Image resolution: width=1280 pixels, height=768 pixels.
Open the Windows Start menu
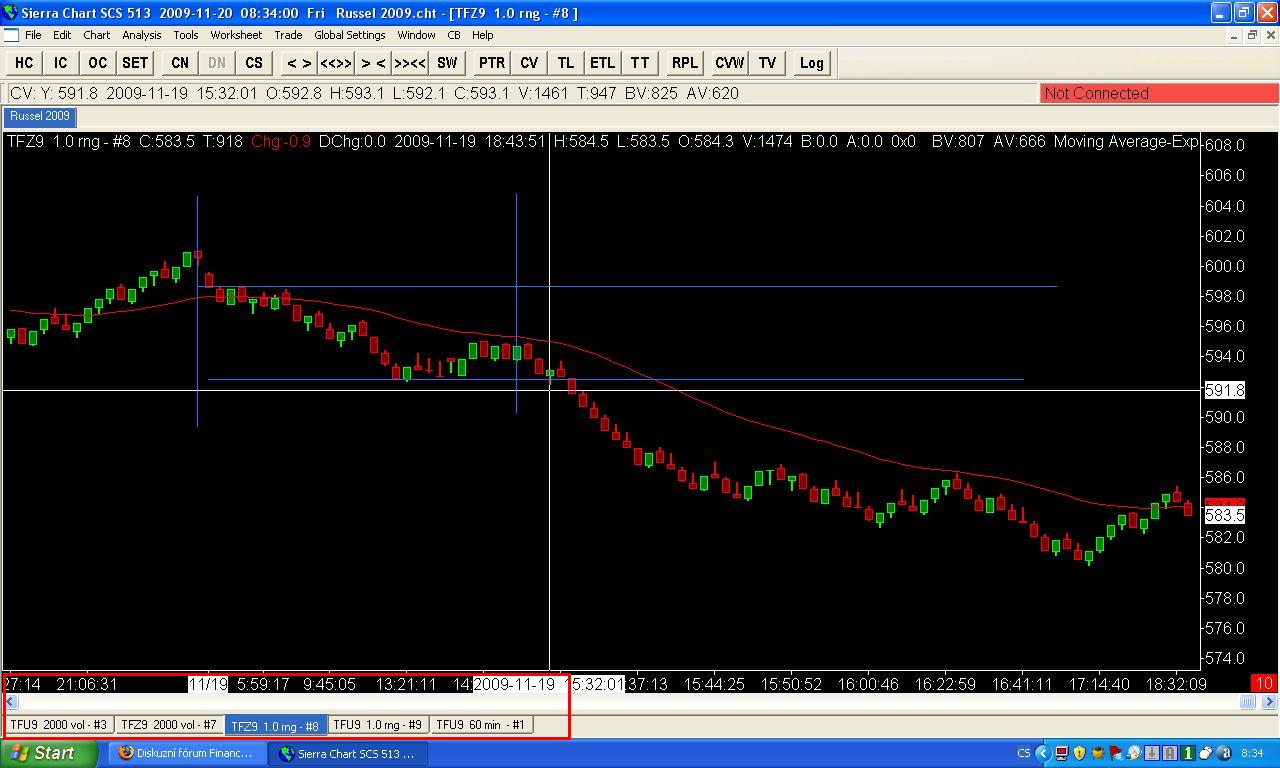coord(50,753)
